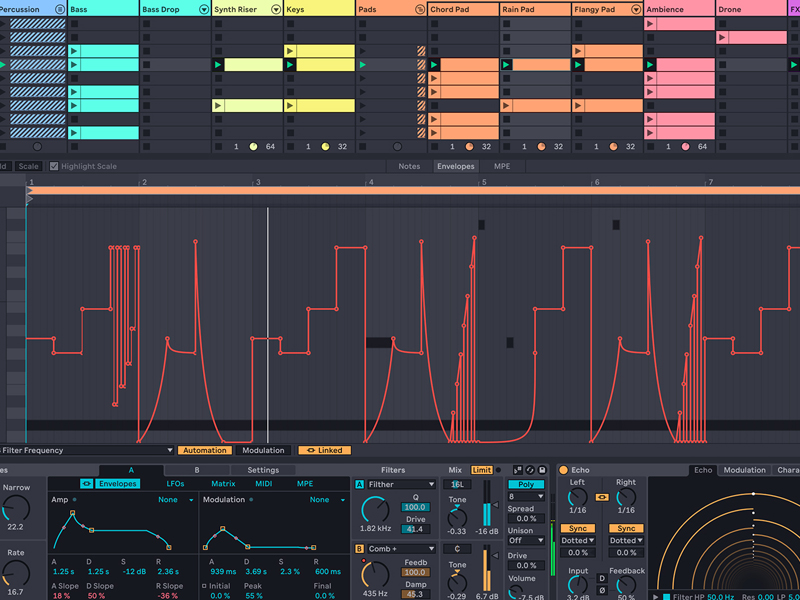800x600 pixels.
Task: Click the Limit button in mixer
Action: click(482, 470)
